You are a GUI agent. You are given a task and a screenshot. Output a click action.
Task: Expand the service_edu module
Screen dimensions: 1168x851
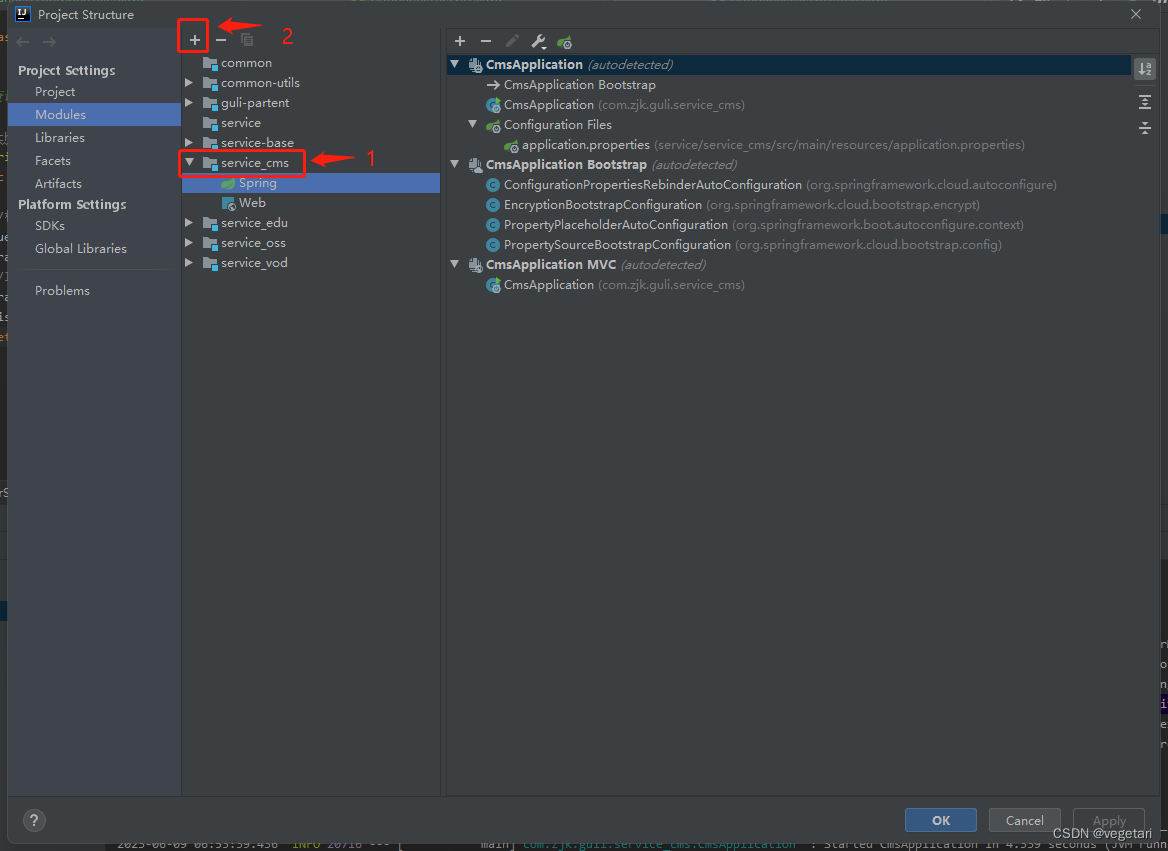point(189,222)
